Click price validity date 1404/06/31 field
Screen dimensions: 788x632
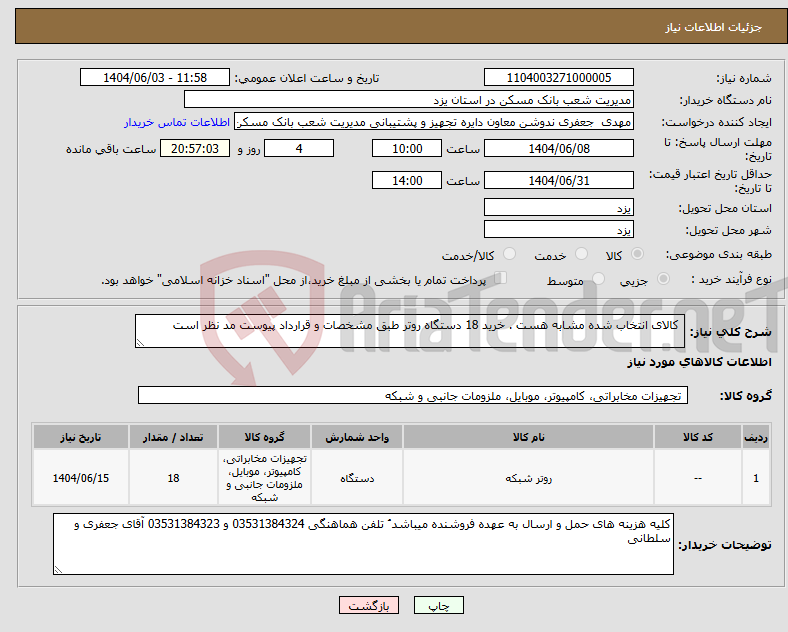pos(559,180)
